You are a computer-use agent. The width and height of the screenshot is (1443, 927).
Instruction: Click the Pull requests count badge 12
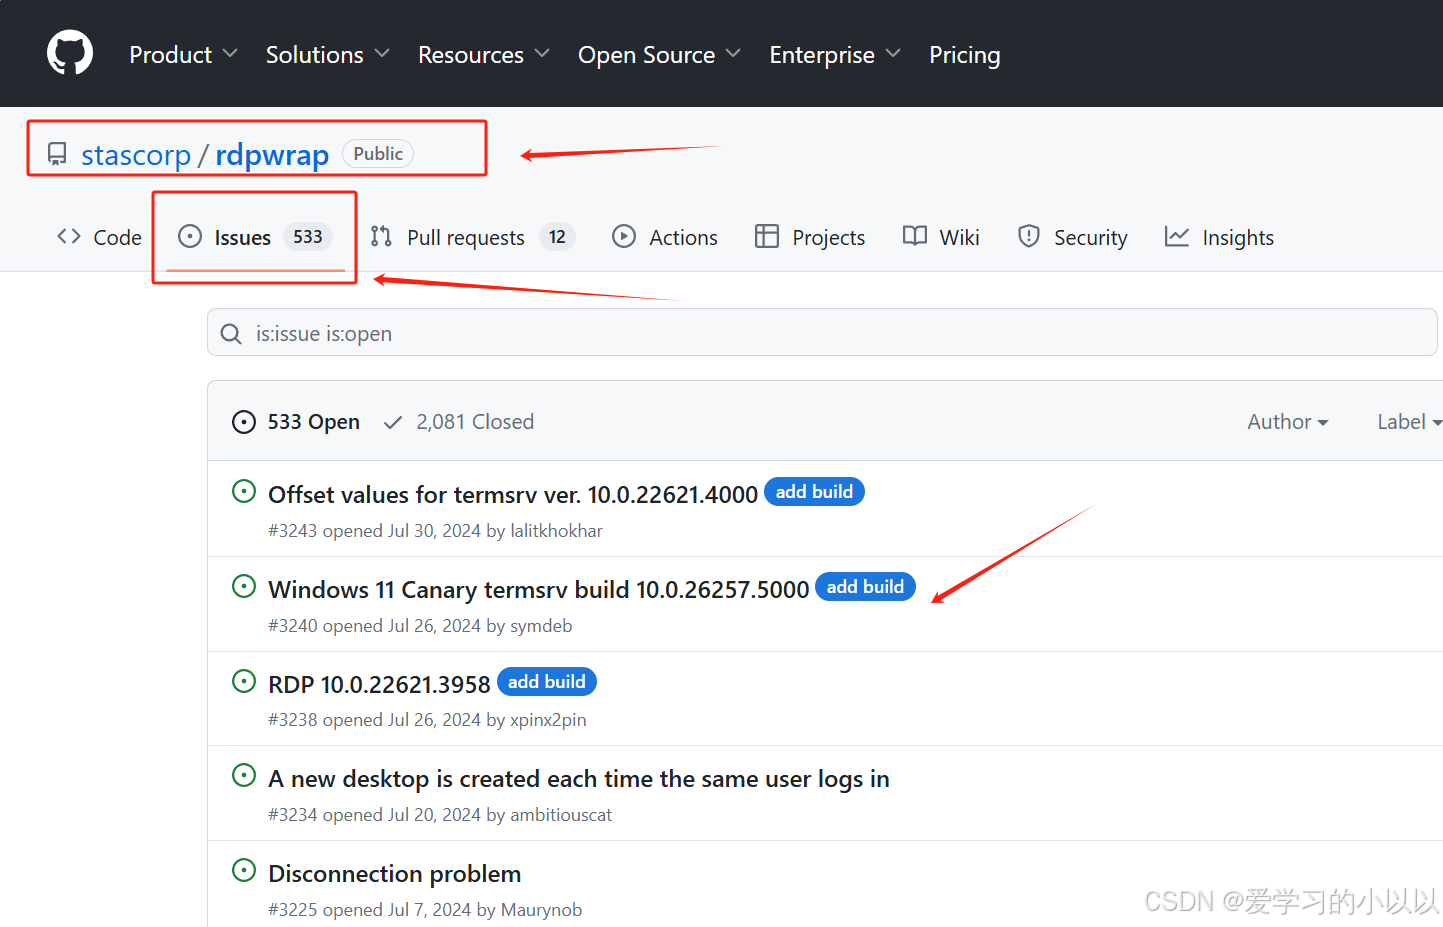point(557,237)
